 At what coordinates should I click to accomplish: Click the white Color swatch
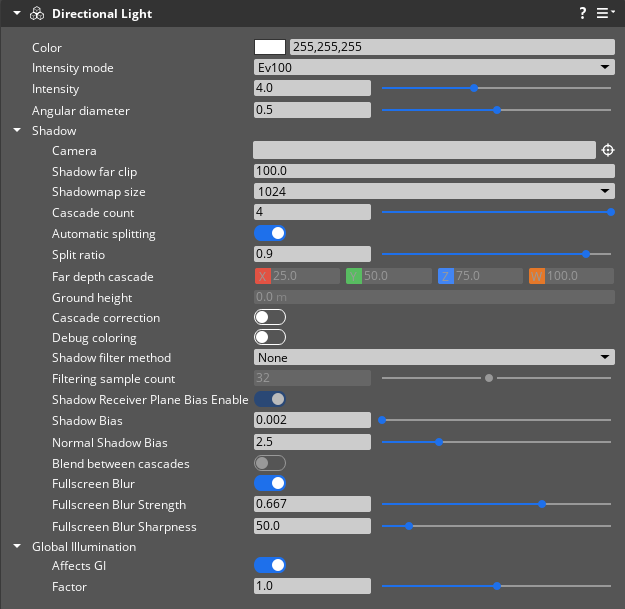click(x=270, y=47)
